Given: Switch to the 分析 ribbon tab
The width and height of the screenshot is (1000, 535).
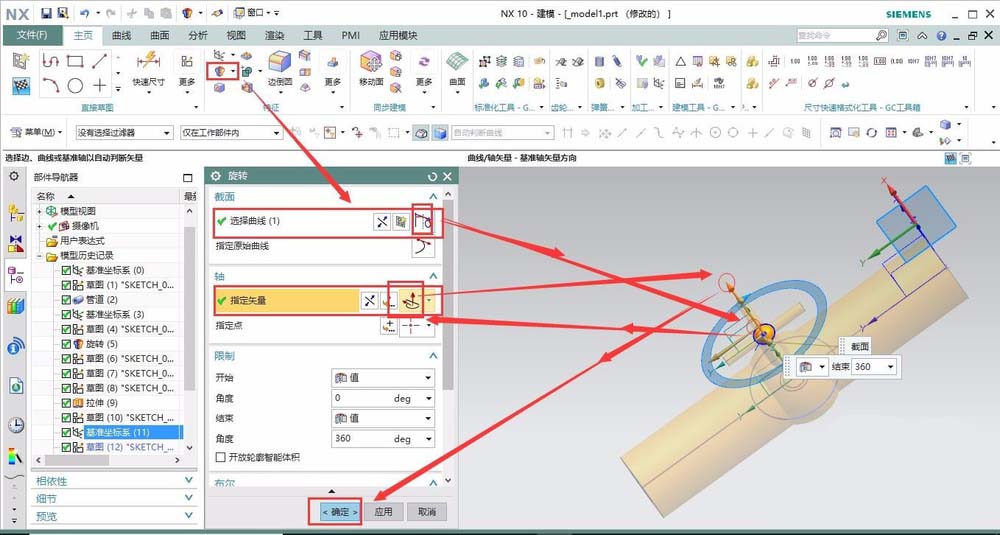Looking at the screenshot, I should (198, 36).
